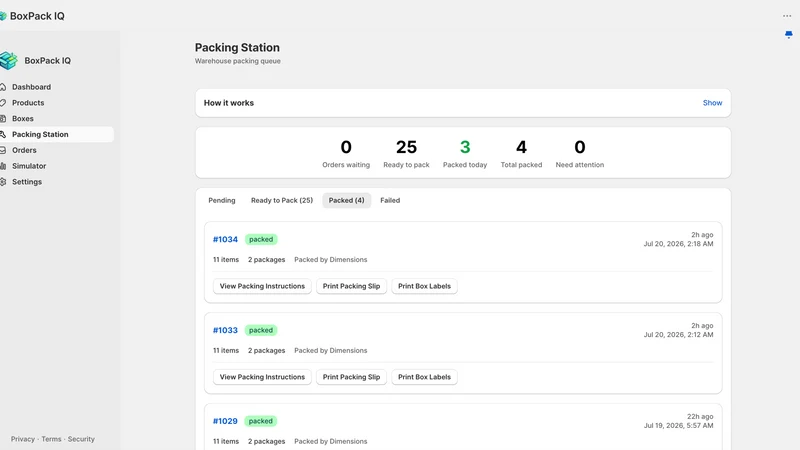Click the Jul 19, 2026, 5:57 AM timestamp
The height and width of the screenshot is (450, 800).
coord(678,426)
